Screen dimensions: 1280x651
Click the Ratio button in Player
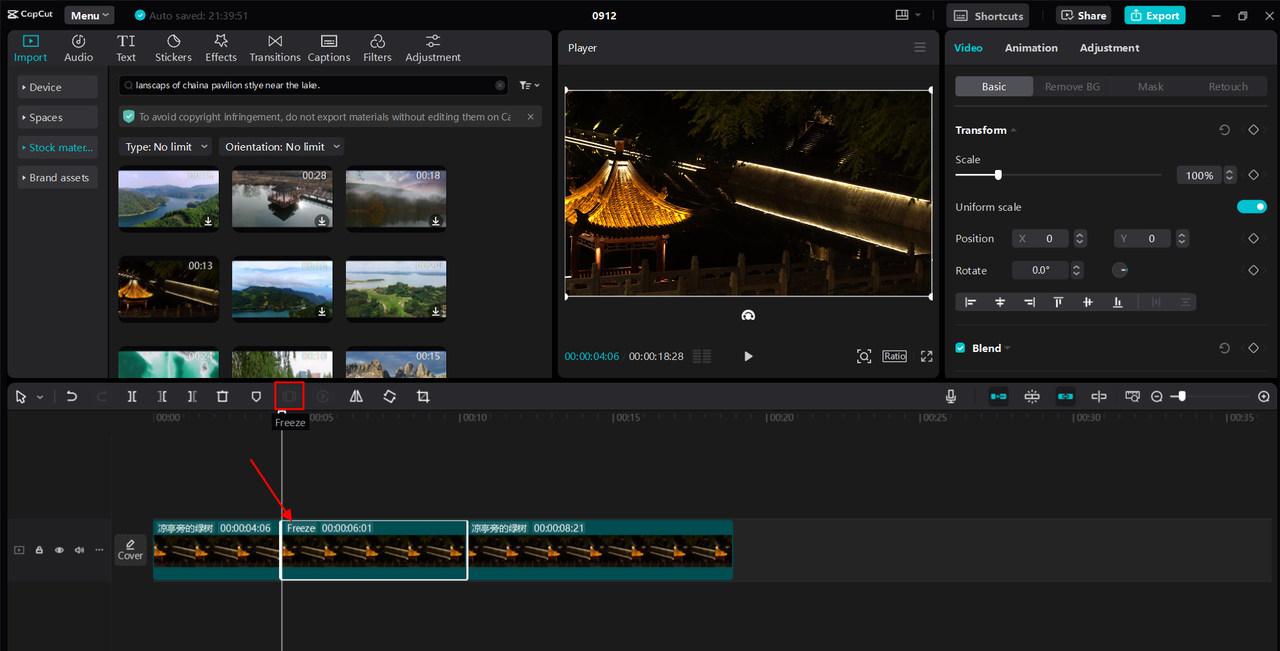click(894, 356)
